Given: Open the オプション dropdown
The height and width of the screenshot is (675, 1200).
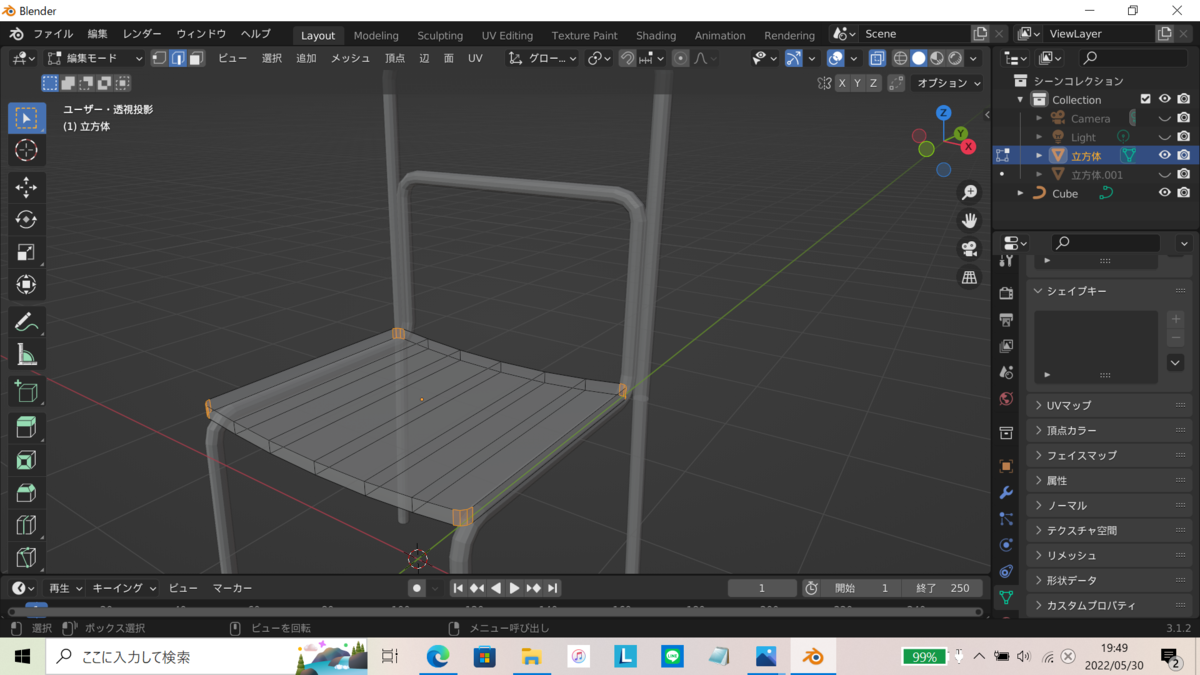Looking at the screenshot, I should [948, 83].
